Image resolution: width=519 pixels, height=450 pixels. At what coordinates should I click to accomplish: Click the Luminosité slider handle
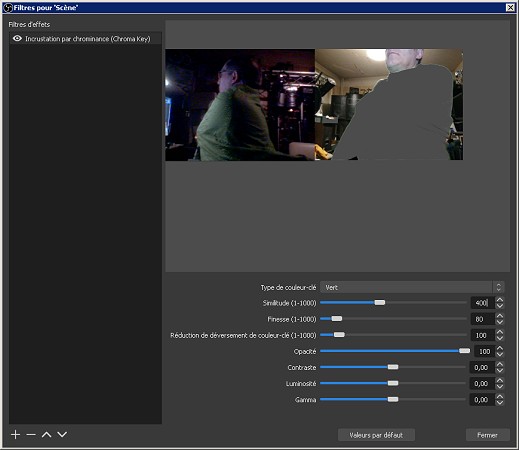(x=393, y=383)
